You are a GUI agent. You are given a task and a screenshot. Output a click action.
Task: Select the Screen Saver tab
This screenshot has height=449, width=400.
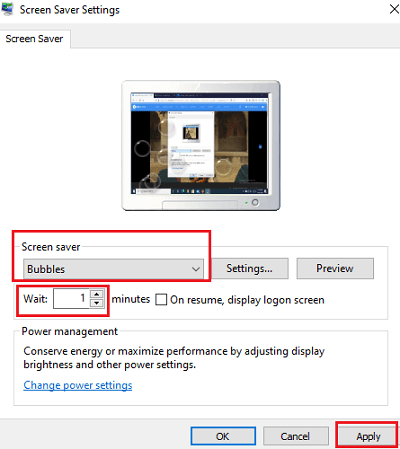34,39
